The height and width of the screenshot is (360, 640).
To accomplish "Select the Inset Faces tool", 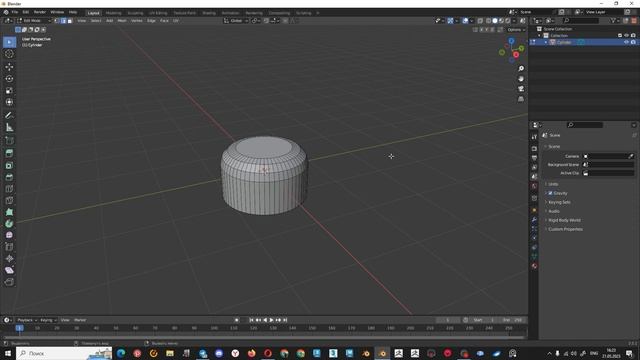I will coord(9,165).
